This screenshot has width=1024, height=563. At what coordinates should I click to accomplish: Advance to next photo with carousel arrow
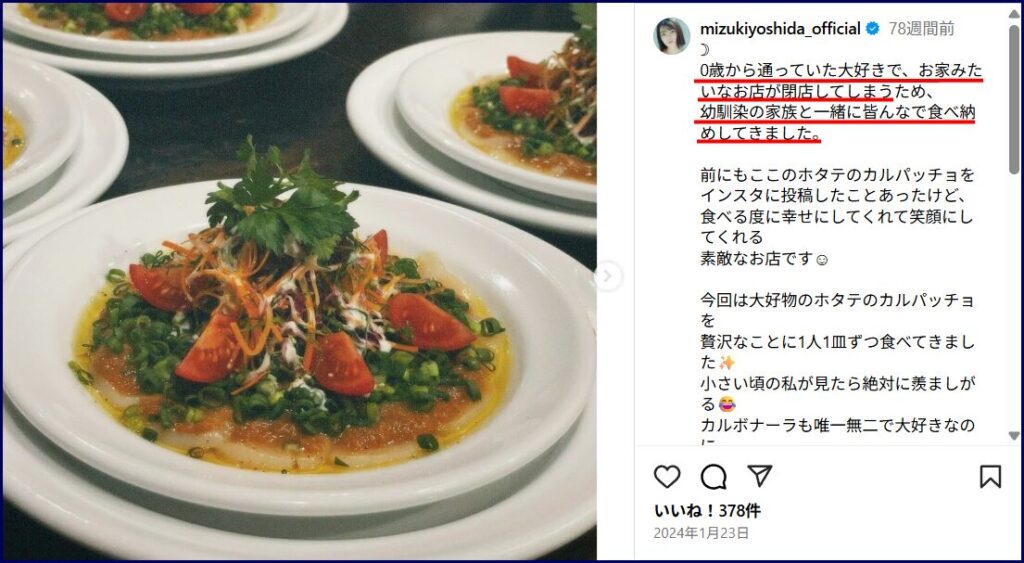[607, 276]
